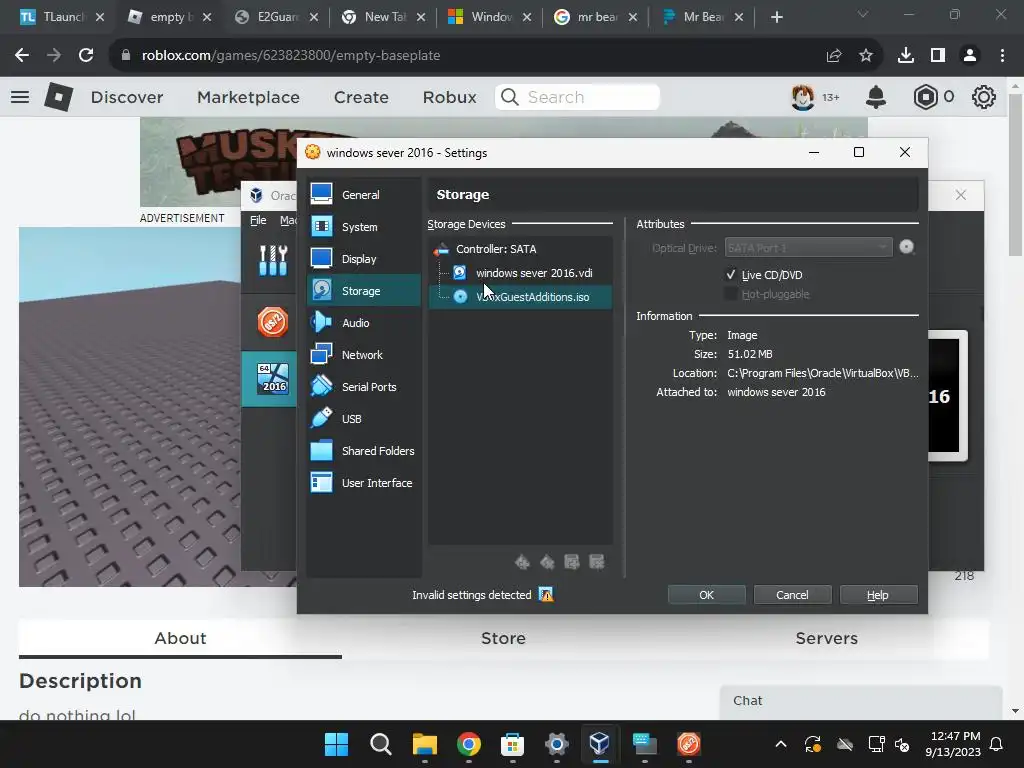The image size is (1024, 768).
Task: Click the Cancel button
Action: tap(792, 595)
